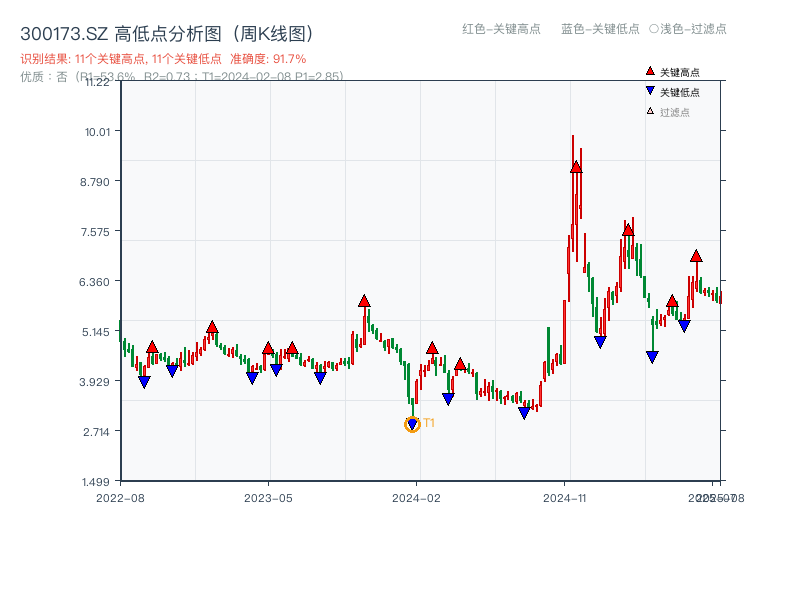Click the orange-circled T1 low marker
The width and height of the screenshot is (800, 600).
coord(412,424)
